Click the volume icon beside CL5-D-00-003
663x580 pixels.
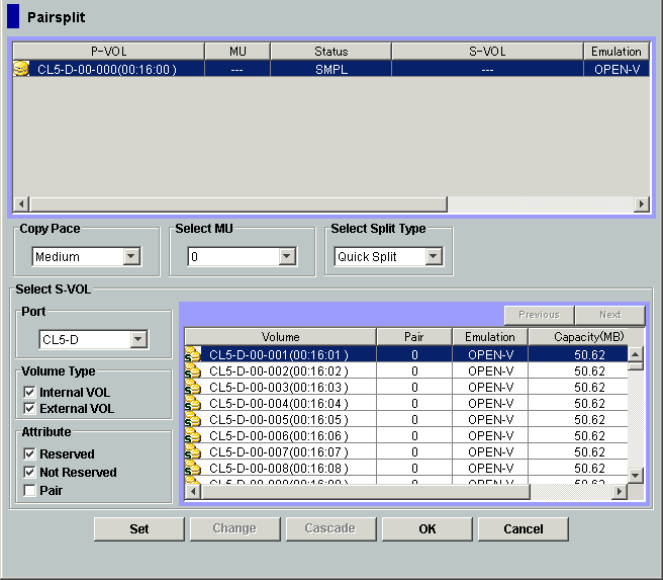193,387
